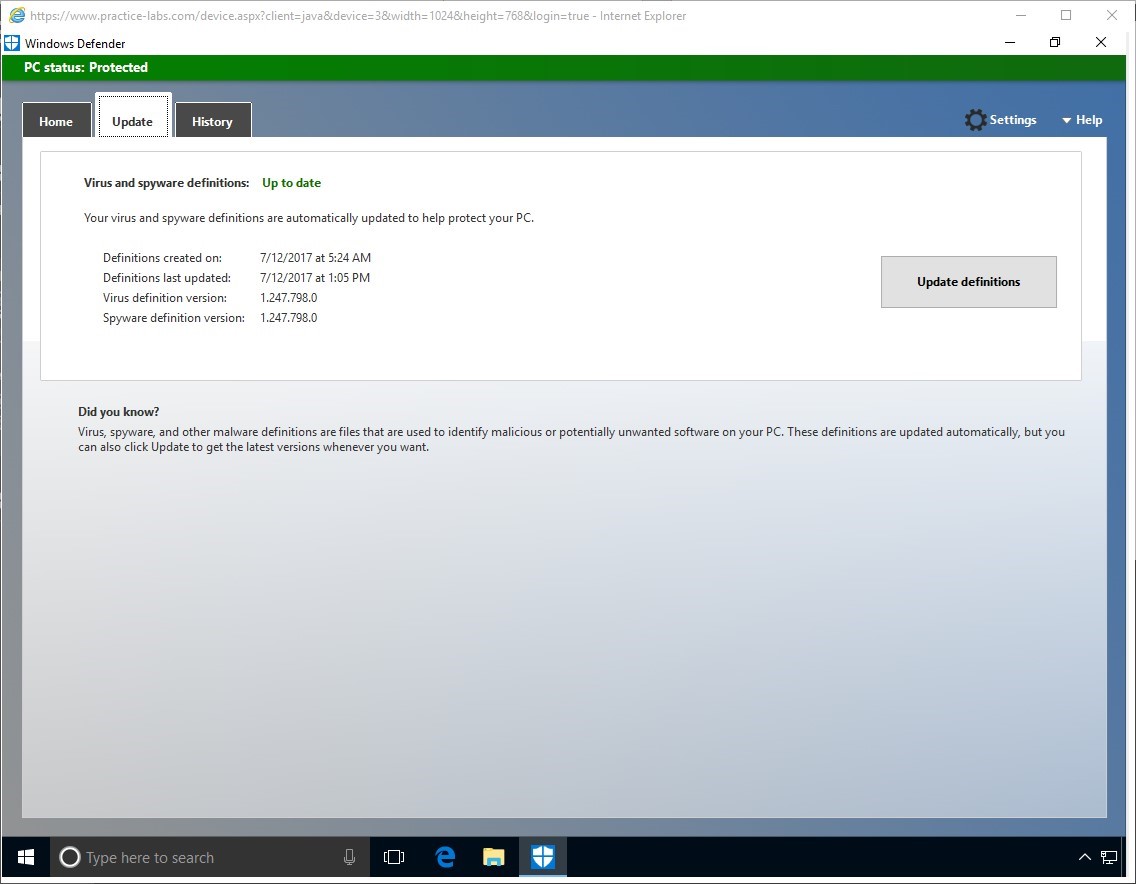Minimize the Windows Defender window
The image size is (1136, 884).
coord(1010,42)
